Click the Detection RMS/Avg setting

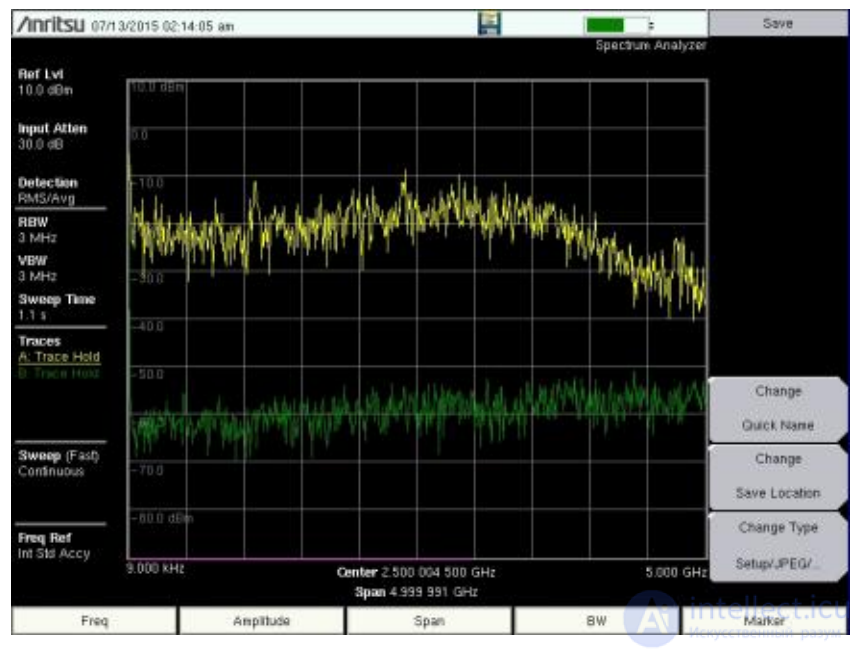click(46, 199)
